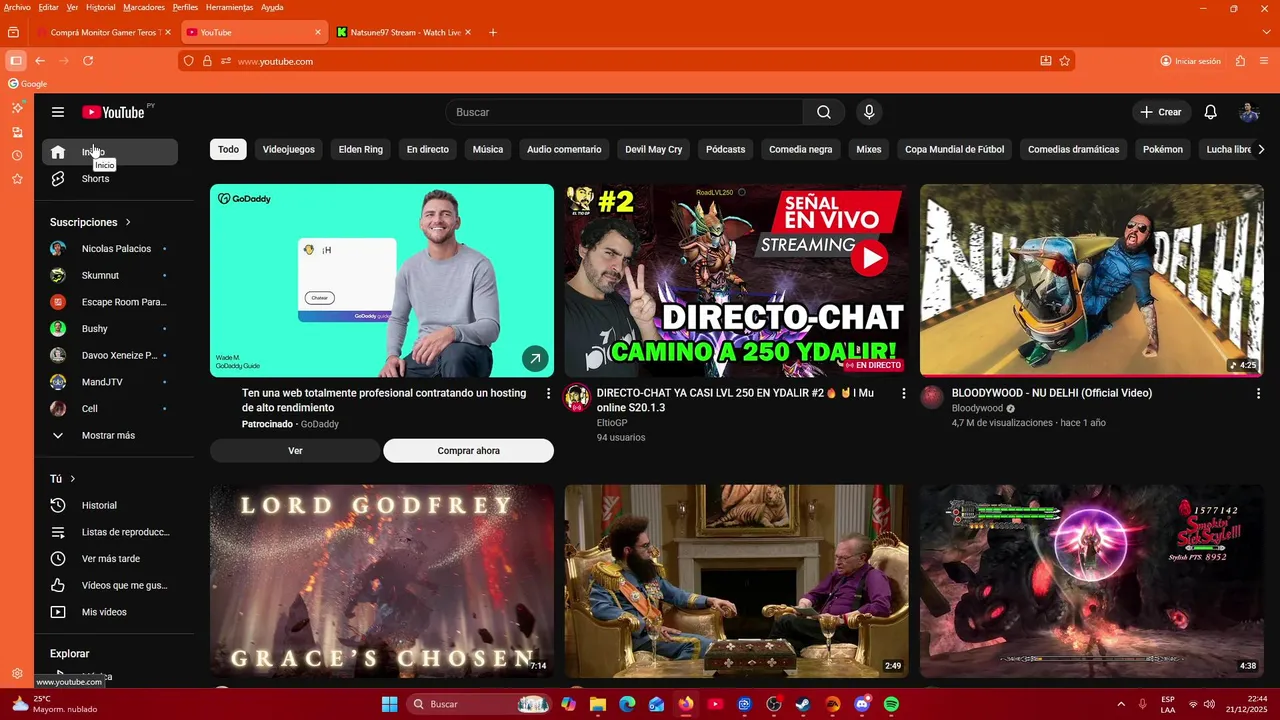Start voice search with microphone icon
This screenshot has height=720, width=1280.
click(x=869, y=112)
